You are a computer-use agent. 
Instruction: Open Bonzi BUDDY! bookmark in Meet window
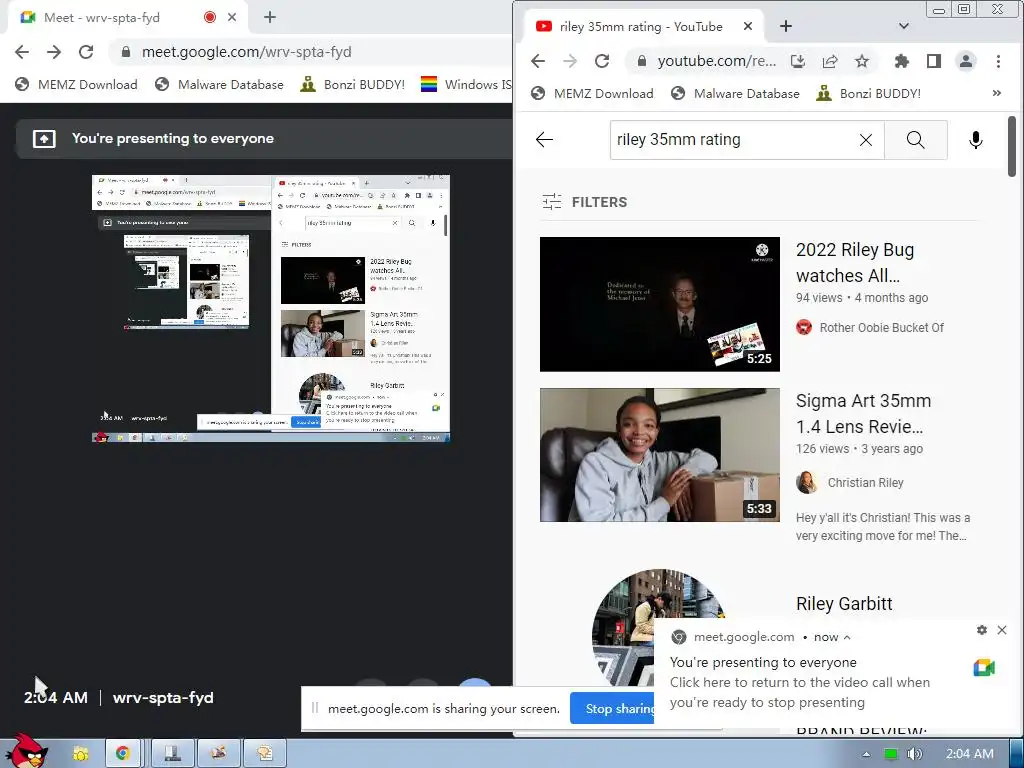353,84
